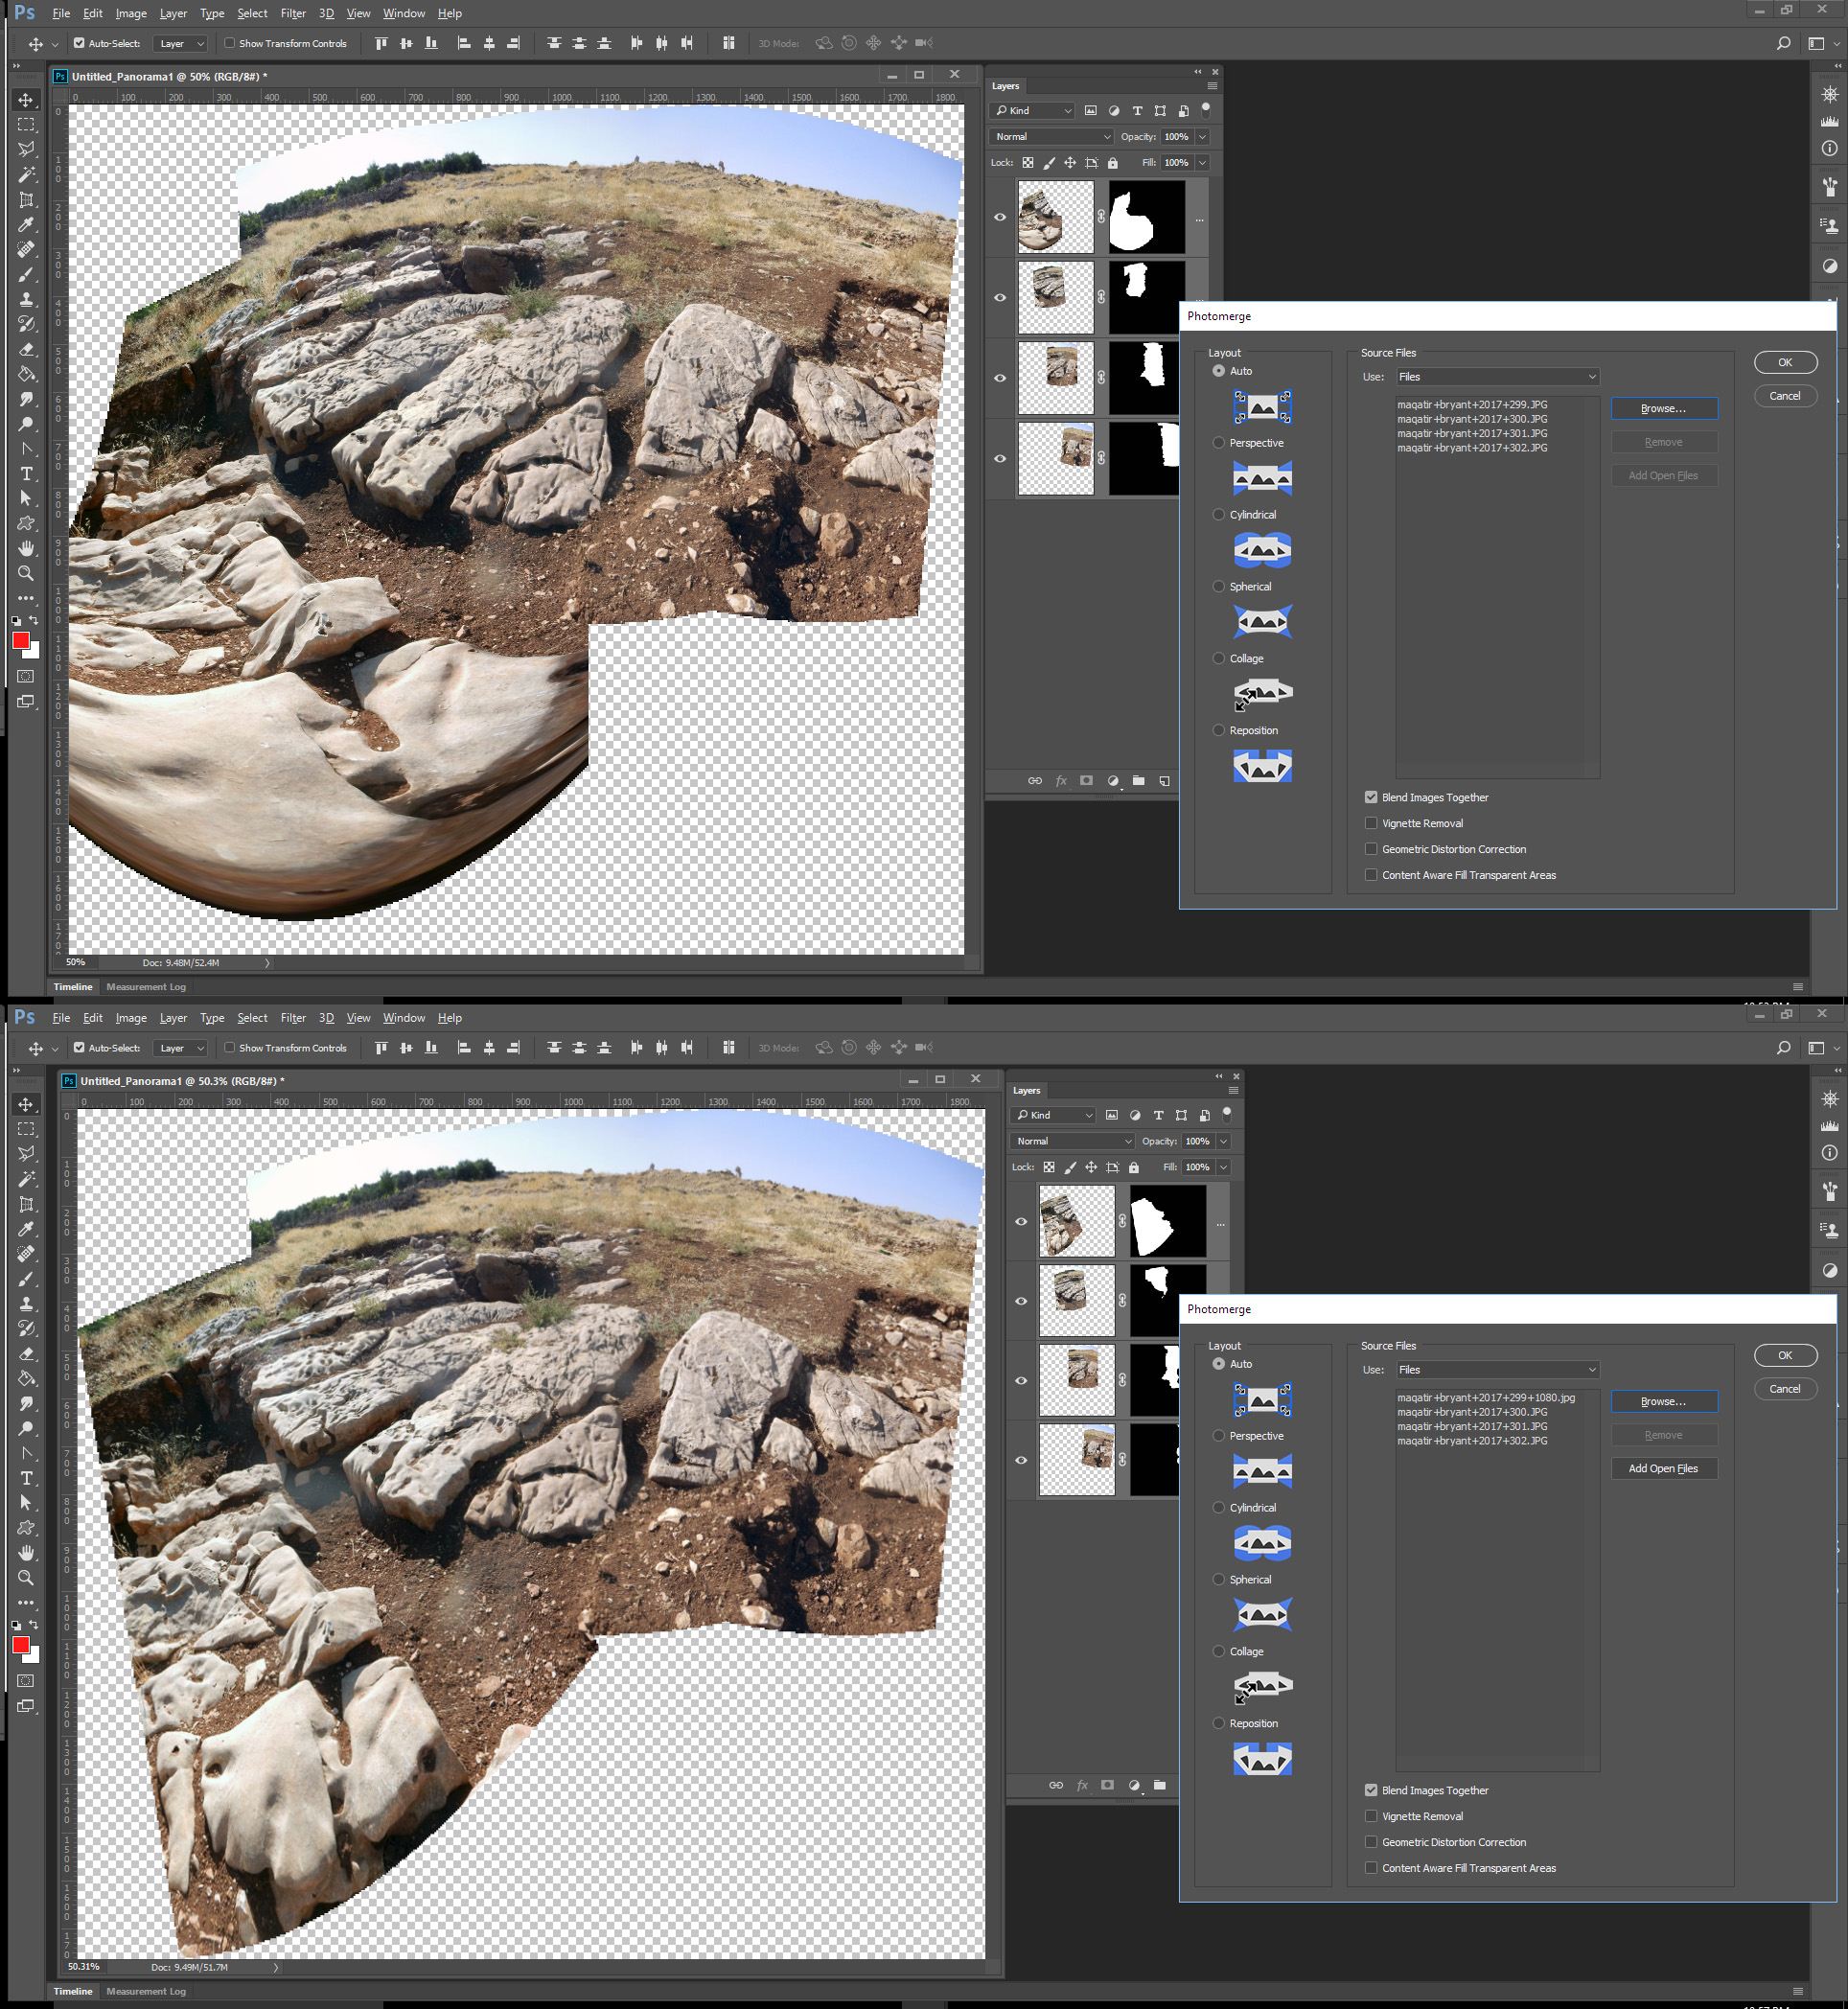Switch to Measurement Log tab in upper window
This screenshot has width=1848, height=2009.
[x=146, y=987]
